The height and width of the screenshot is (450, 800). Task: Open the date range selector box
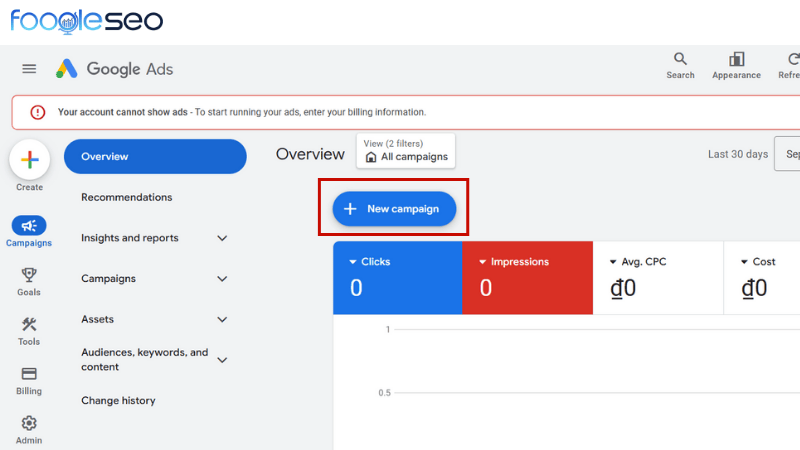(x=787, y=154)
